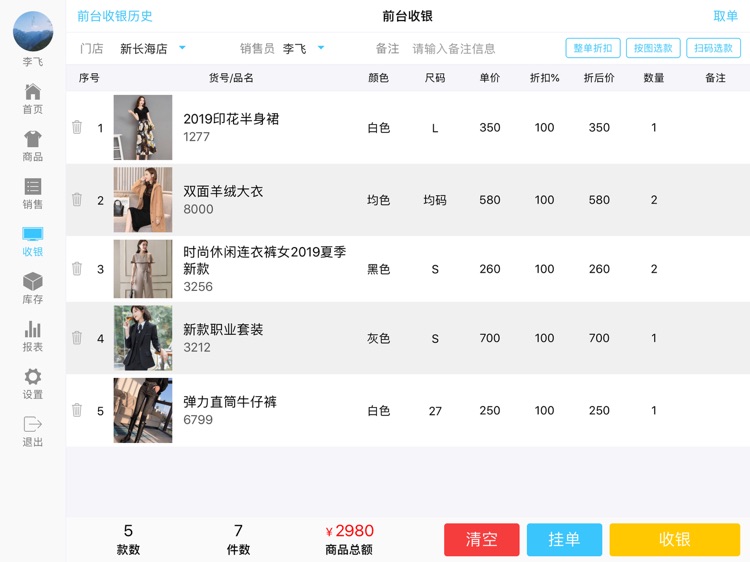Click the 新款职业套装 product name
Image resolution: width=750 pixels, height=562 pixels.
[223, 330]
